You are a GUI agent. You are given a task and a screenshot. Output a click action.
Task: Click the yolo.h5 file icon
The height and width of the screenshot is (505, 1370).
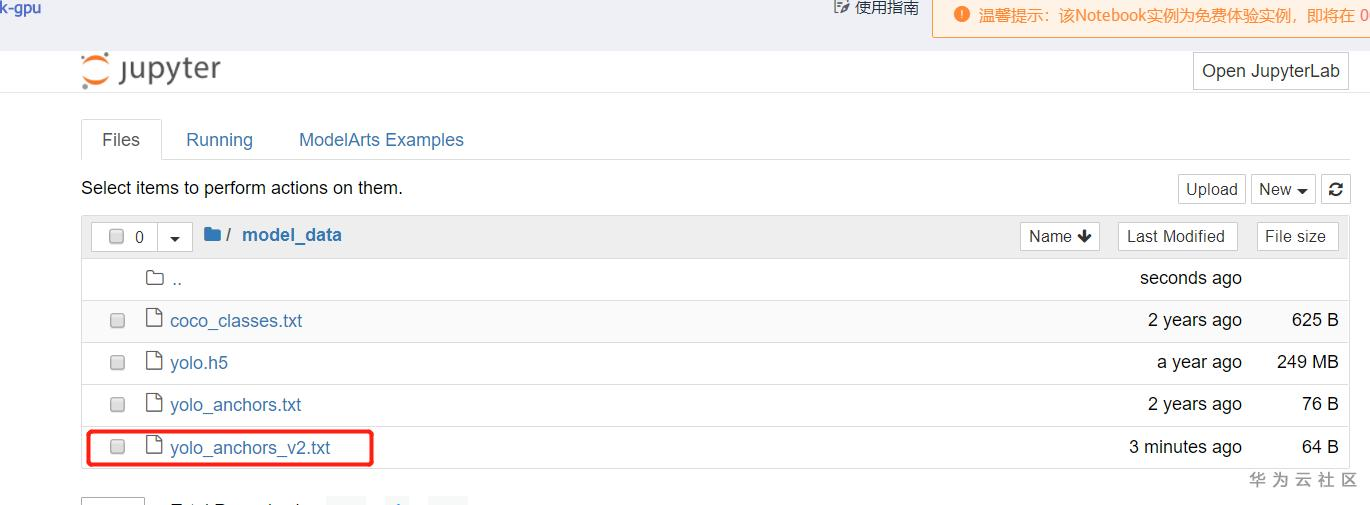pyautogui.click(x=154, y=361)
